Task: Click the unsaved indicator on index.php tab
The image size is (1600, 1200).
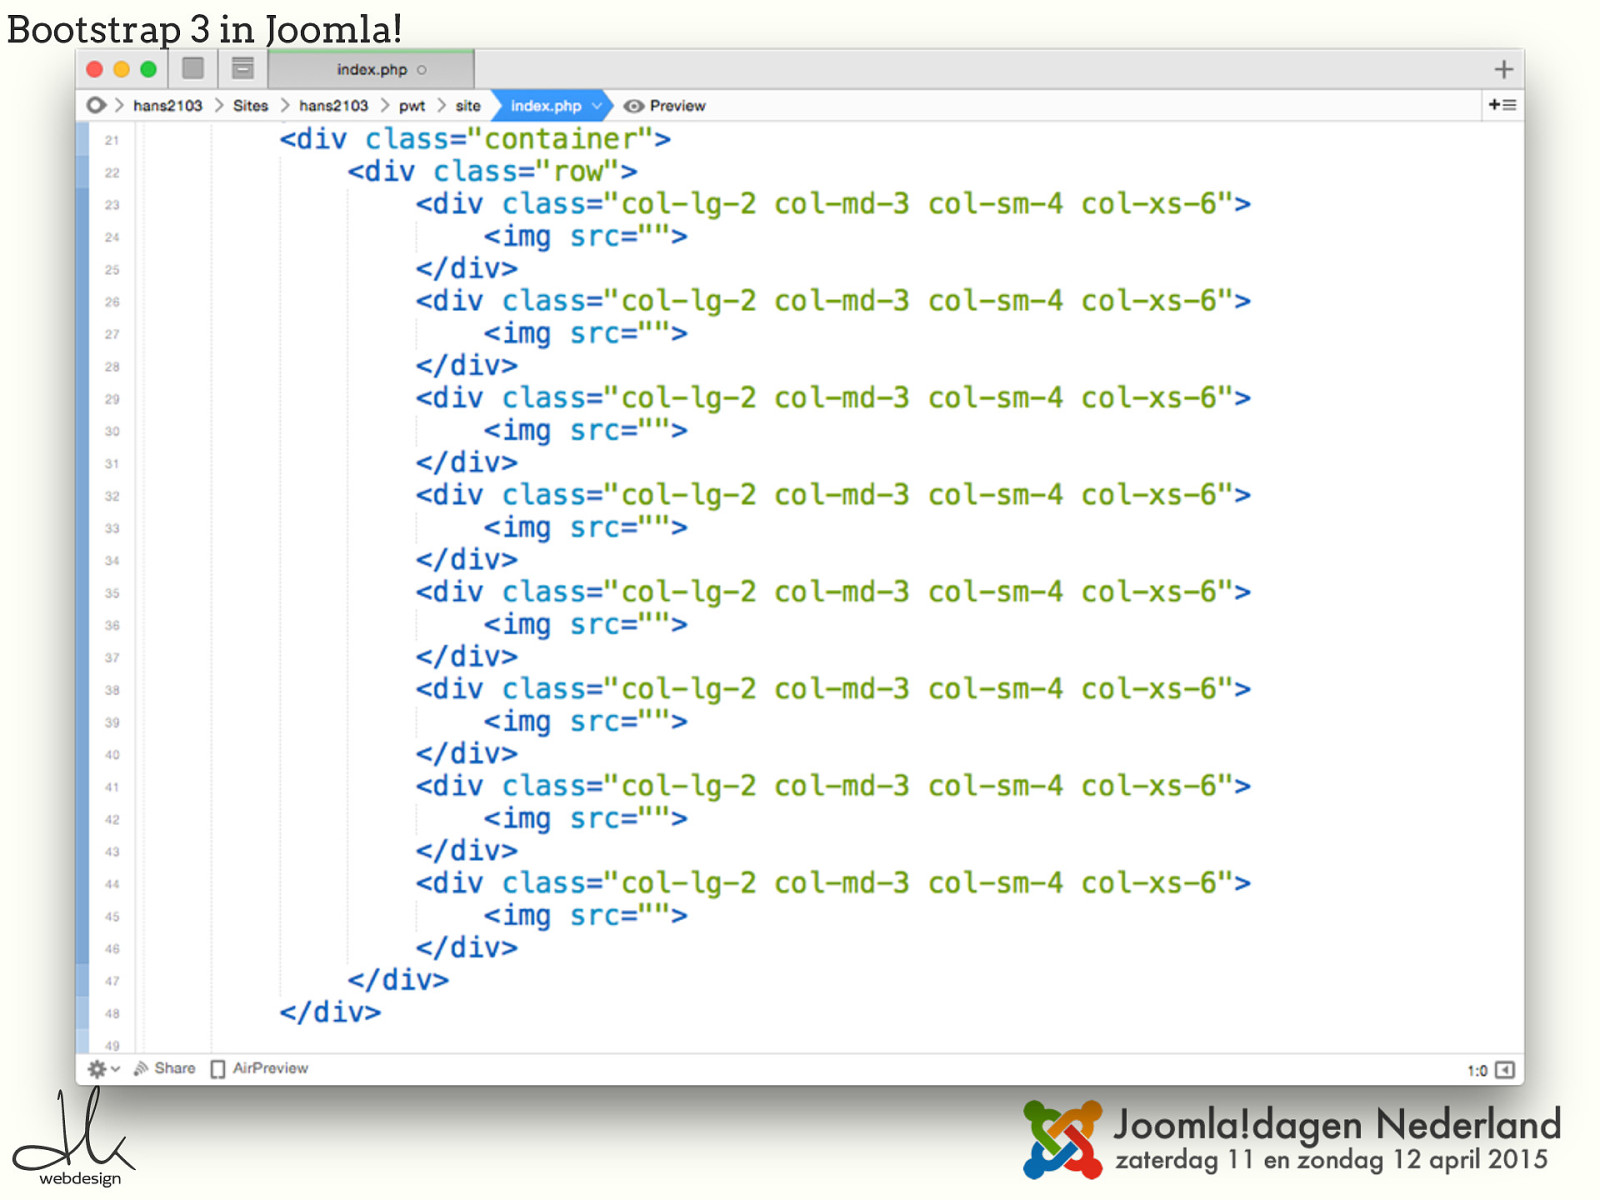Action: (x=422, y=70)
